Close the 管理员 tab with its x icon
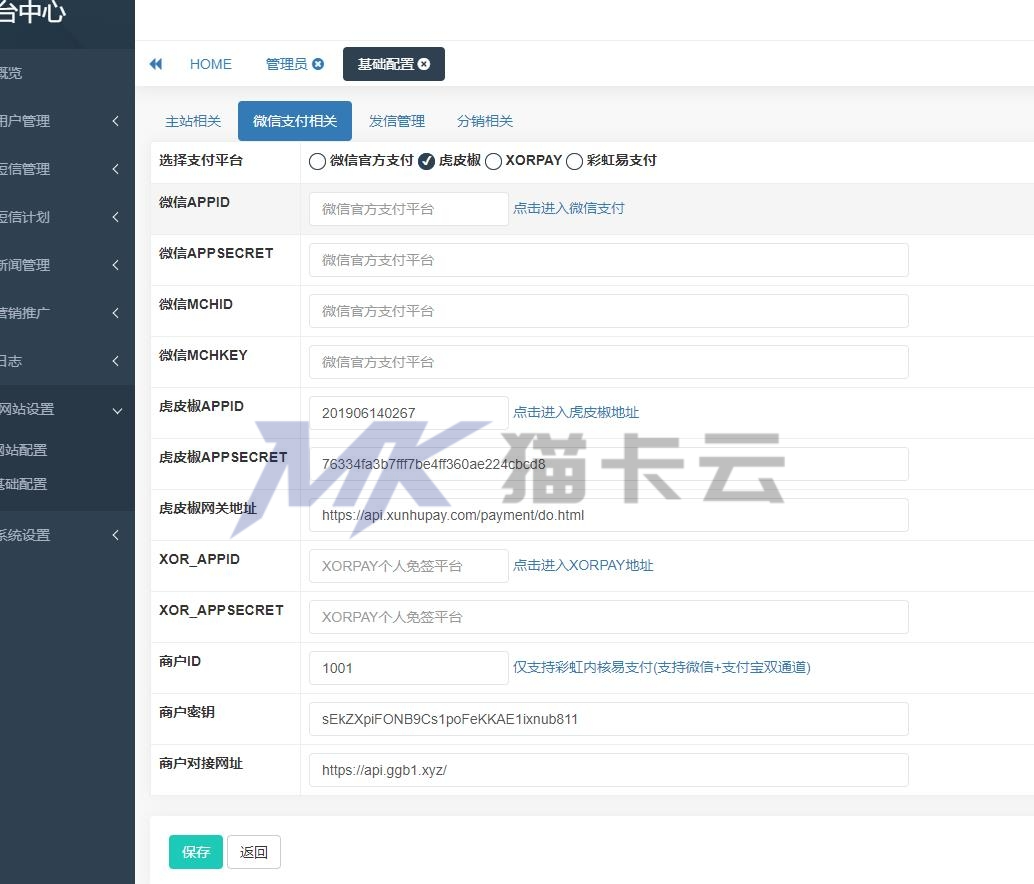Viewport: 1034px width, 884px height. (x=318, y=64)
